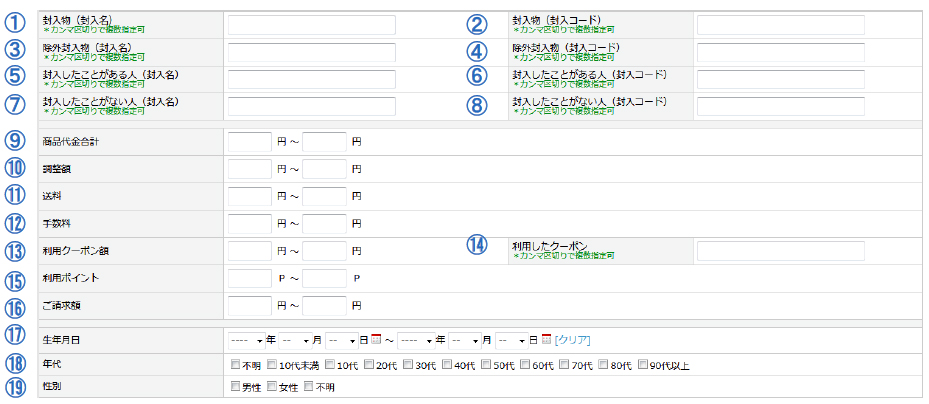
Task: Click the 送料 maximum amount field
Action: pyautogui.click(x=324, y=196)
